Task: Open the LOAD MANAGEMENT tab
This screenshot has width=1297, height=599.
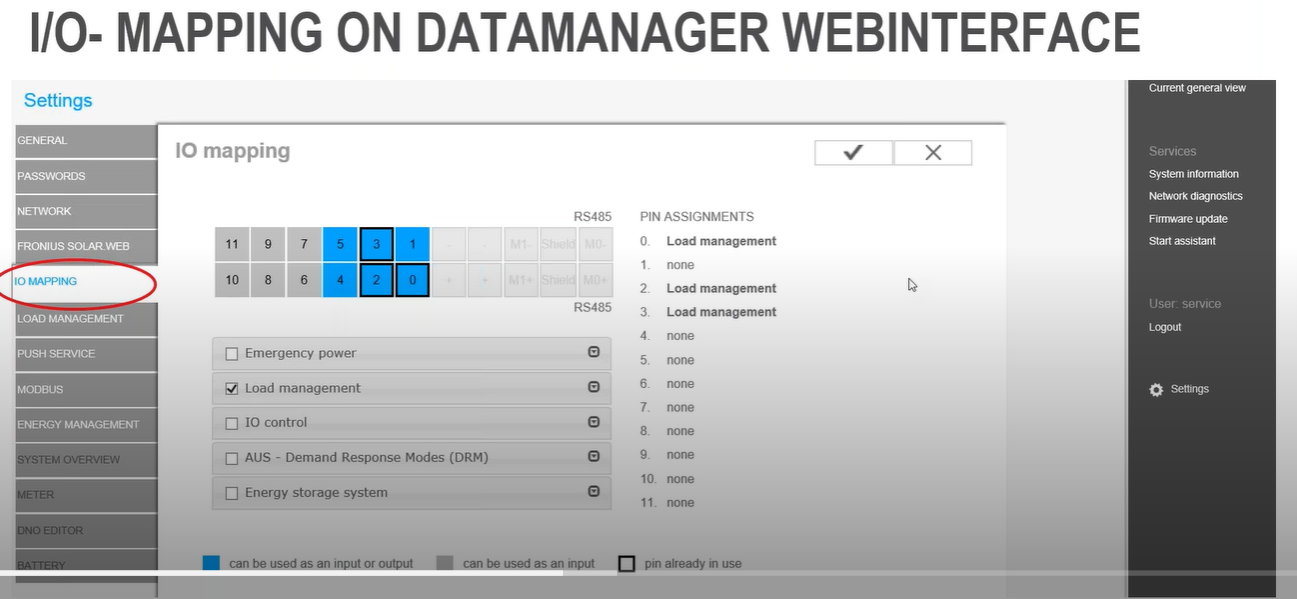Action: [x=86, y=319]
